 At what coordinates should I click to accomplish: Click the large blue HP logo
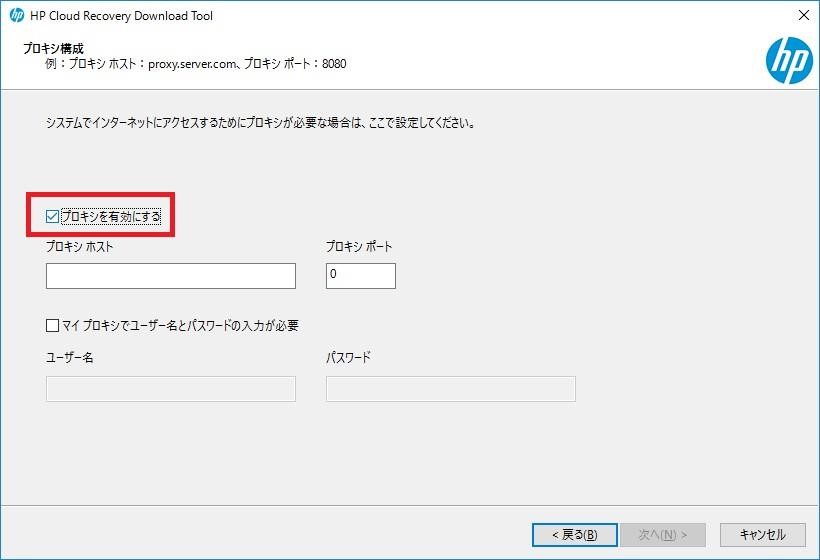[789, 61]
